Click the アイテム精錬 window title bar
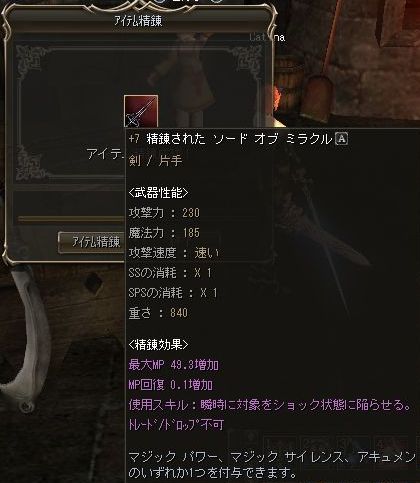This screenshot has width=420, height=483. (x=138, y=21)
